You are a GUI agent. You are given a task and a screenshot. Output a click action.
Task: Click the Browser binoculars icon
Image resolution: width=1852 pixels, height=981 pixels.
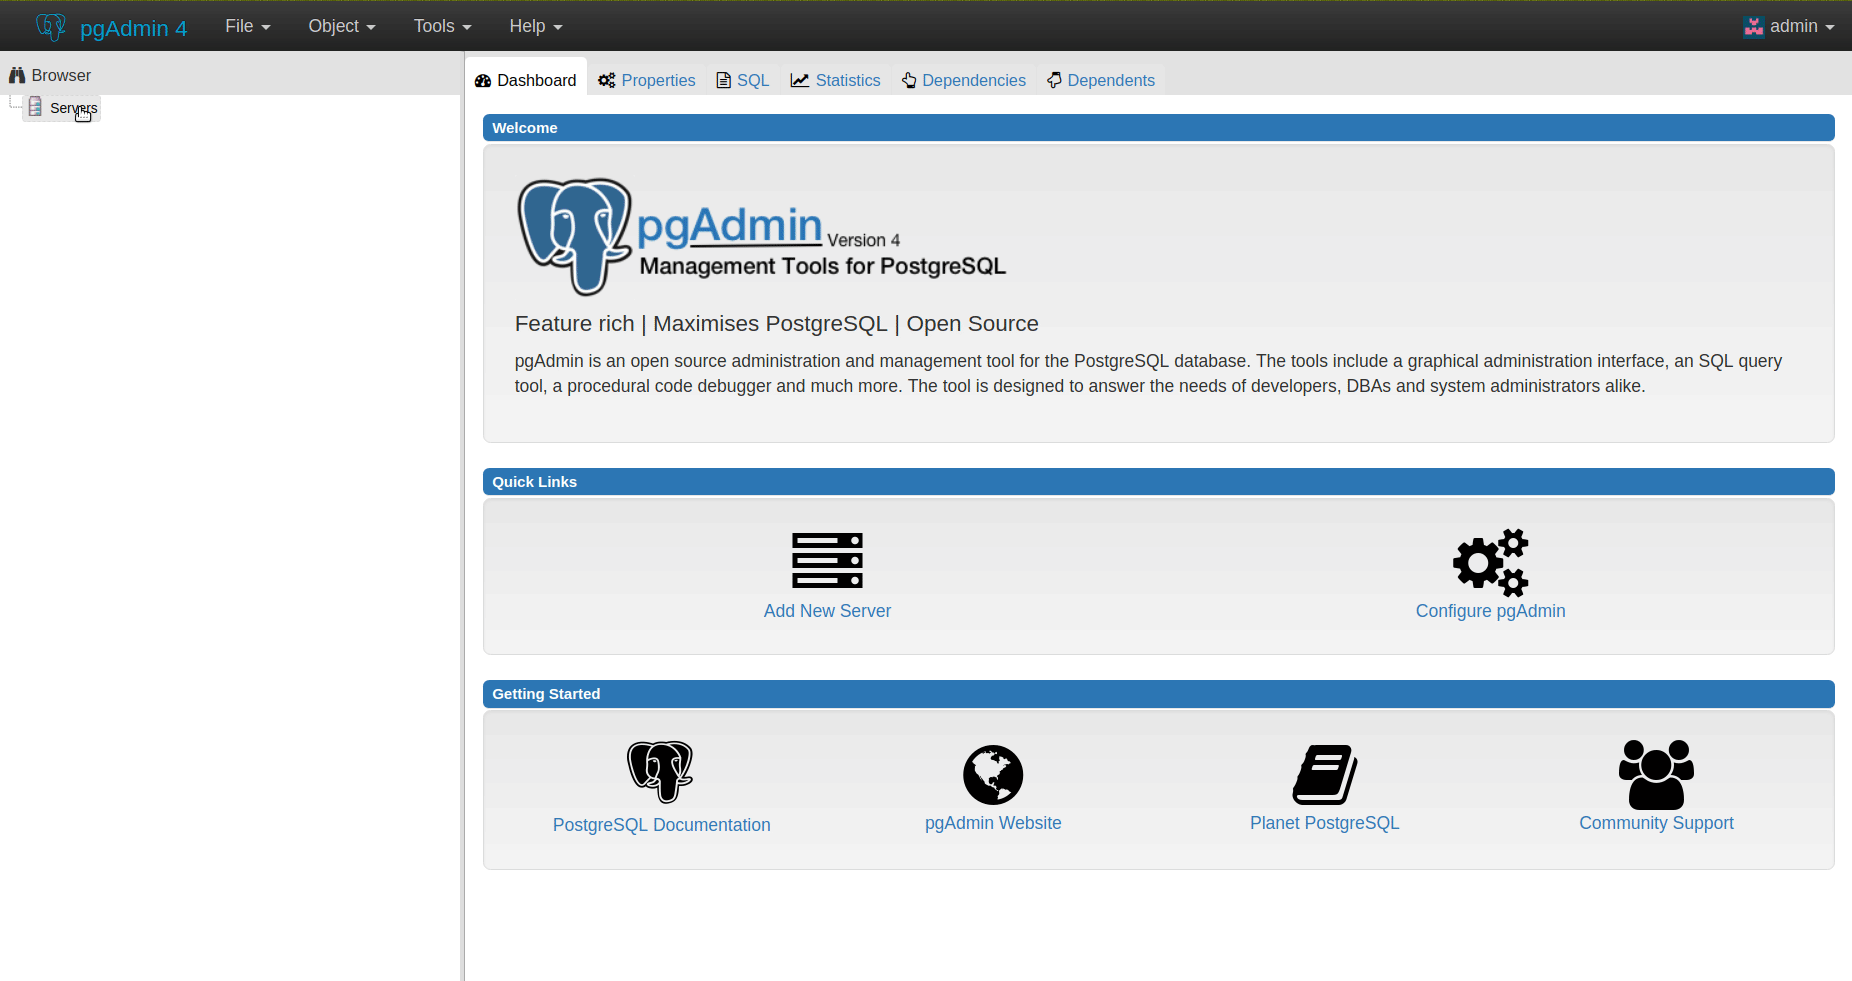pos(17,75)
